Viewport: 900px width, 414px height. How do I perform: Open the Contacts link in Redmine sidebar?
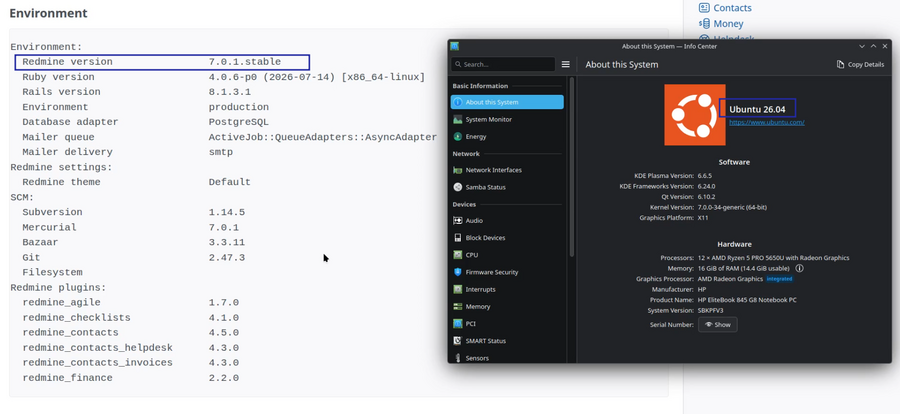732,8
